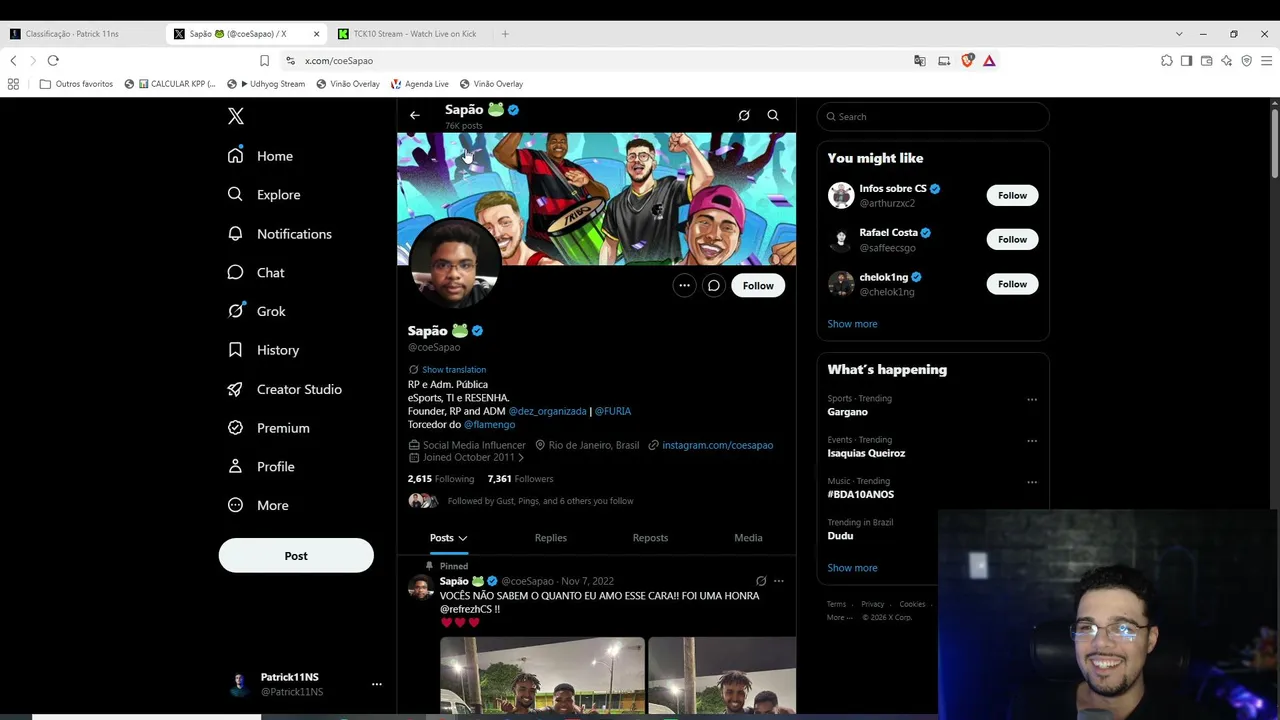The height and width of the screenshot is (720, 1280).
Task: Click the translate page icon in the address bar
Action: [920, 61]
